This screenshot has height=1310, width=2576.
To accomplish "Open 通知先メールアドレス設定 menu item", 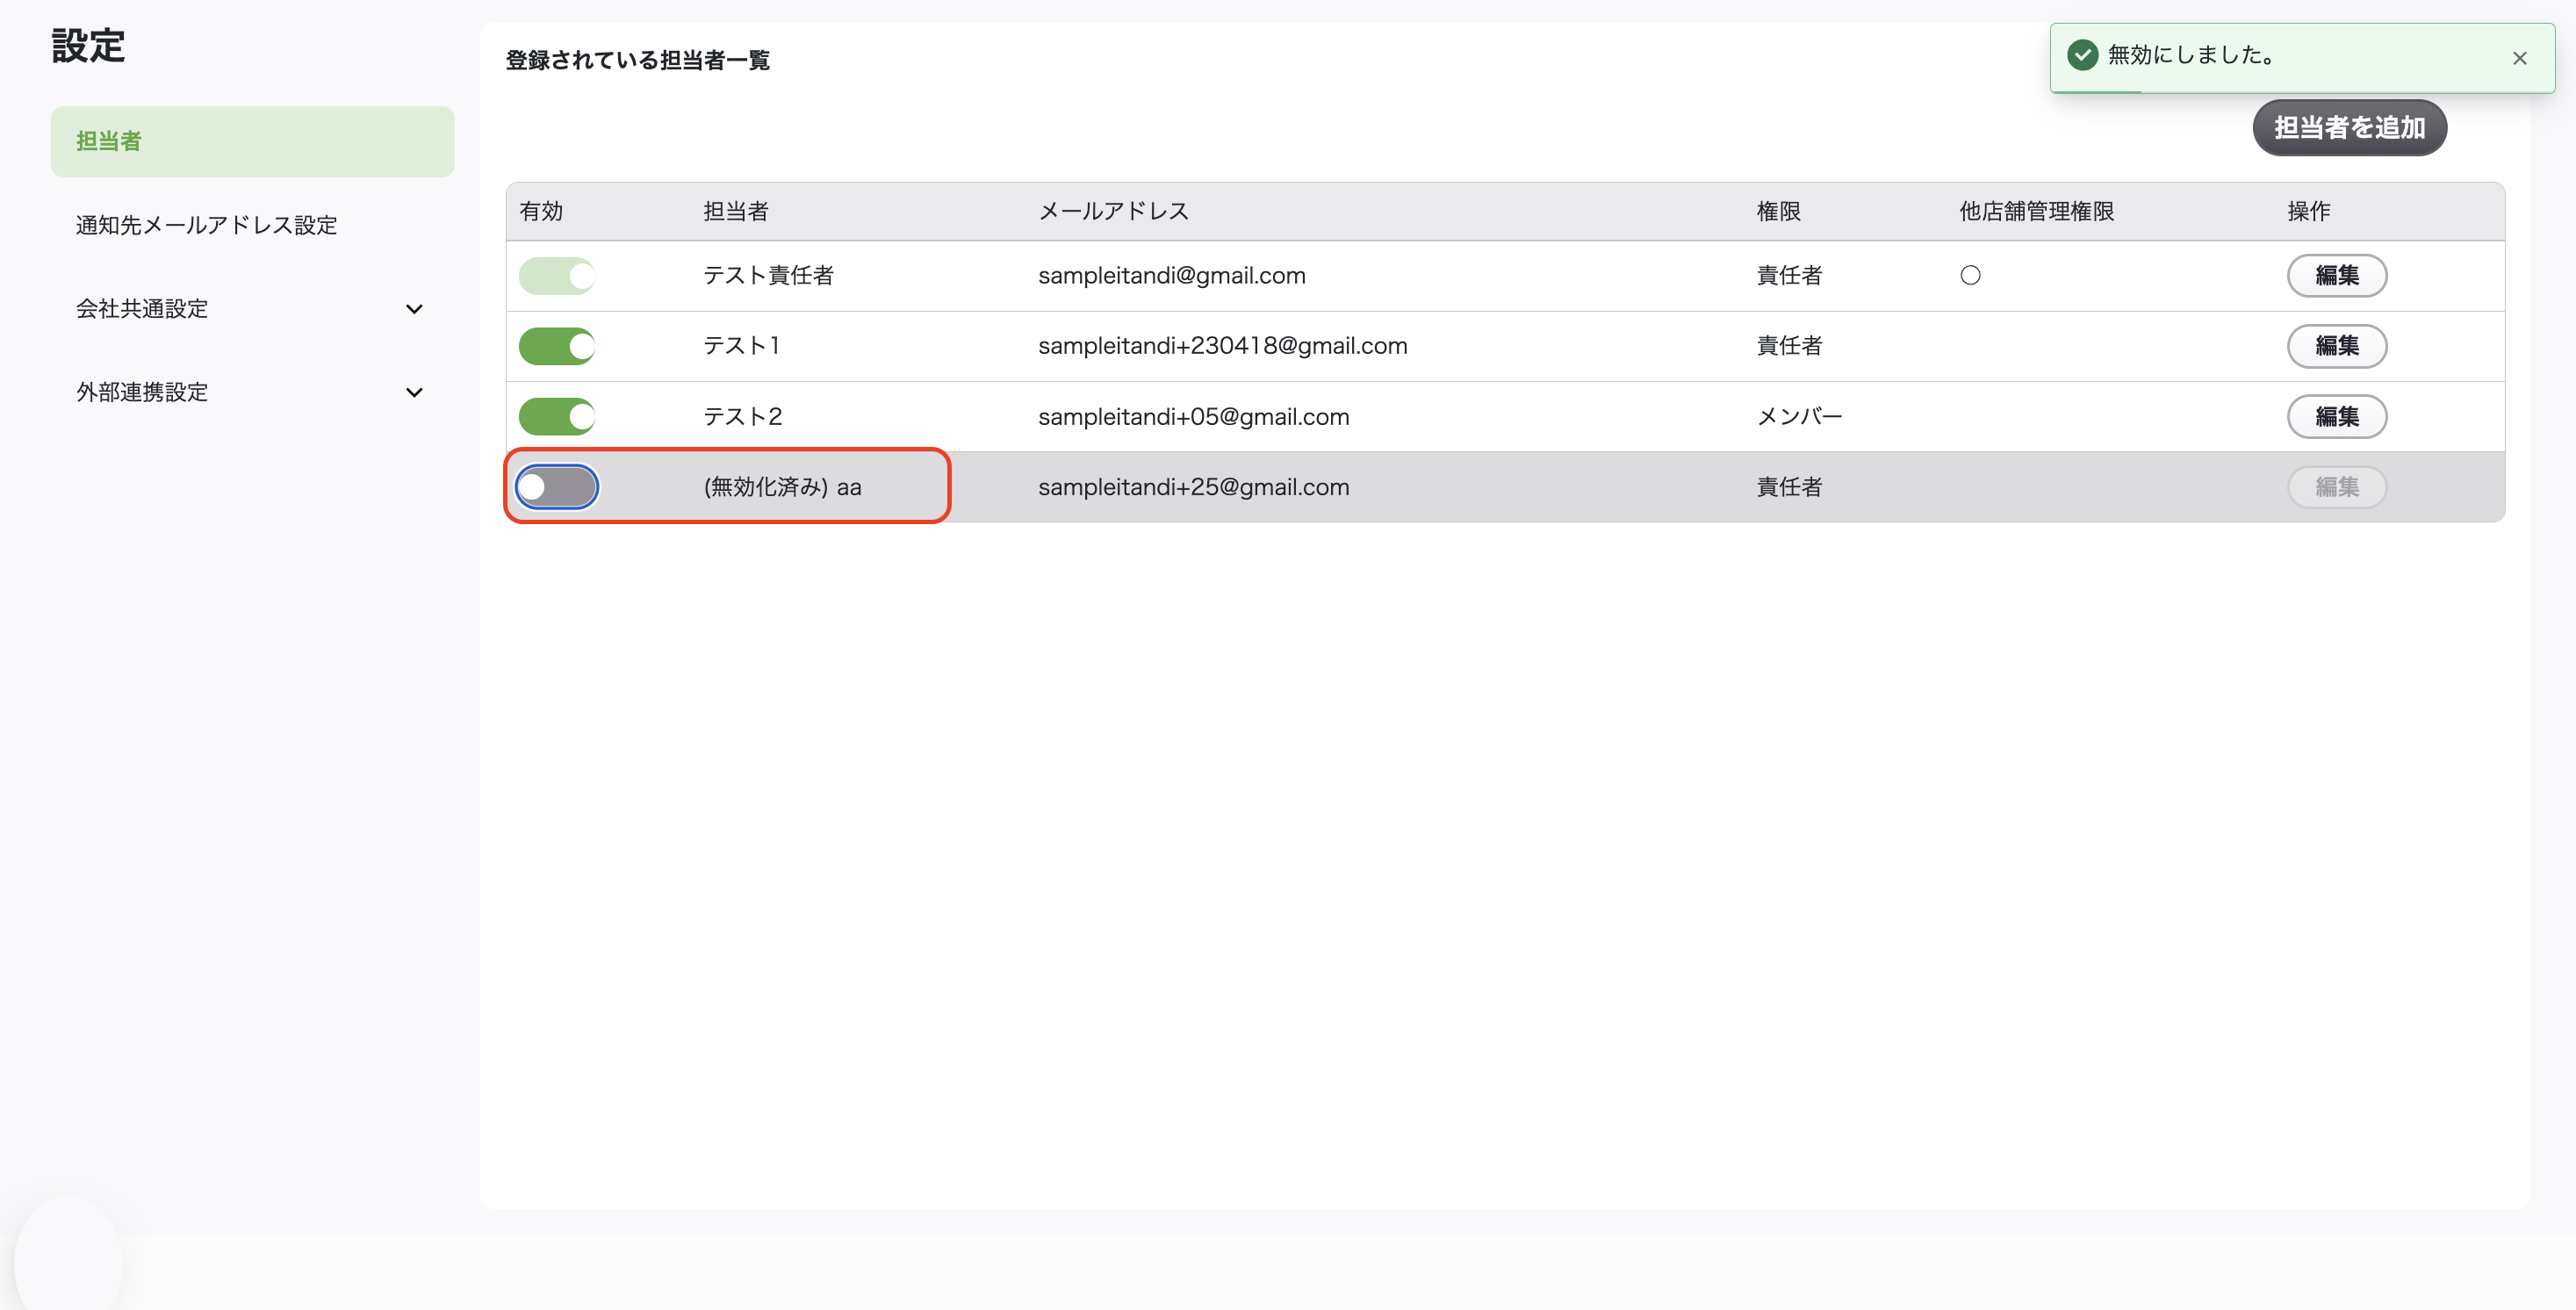I will (207, 225).
